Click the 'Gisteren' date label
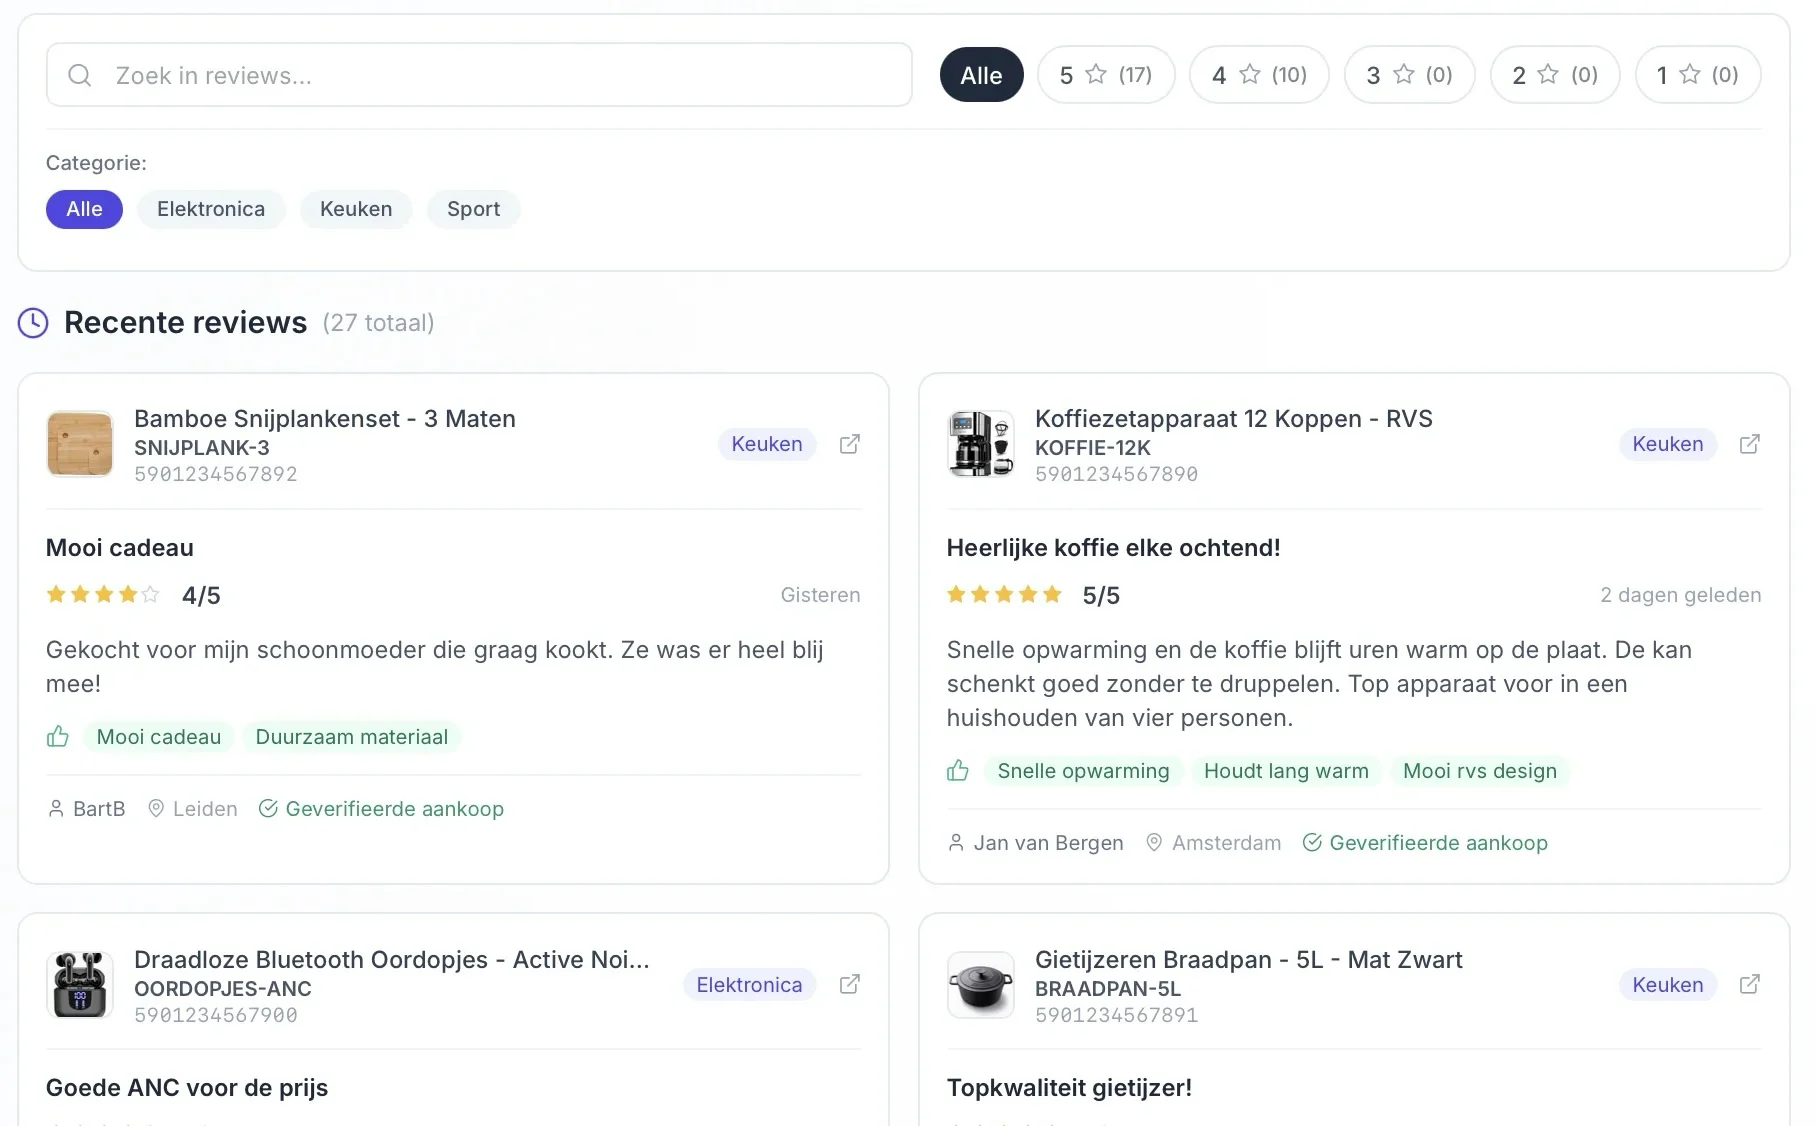The height and width of the screenshot is (1126, 1816). click(x=820, y=595)
